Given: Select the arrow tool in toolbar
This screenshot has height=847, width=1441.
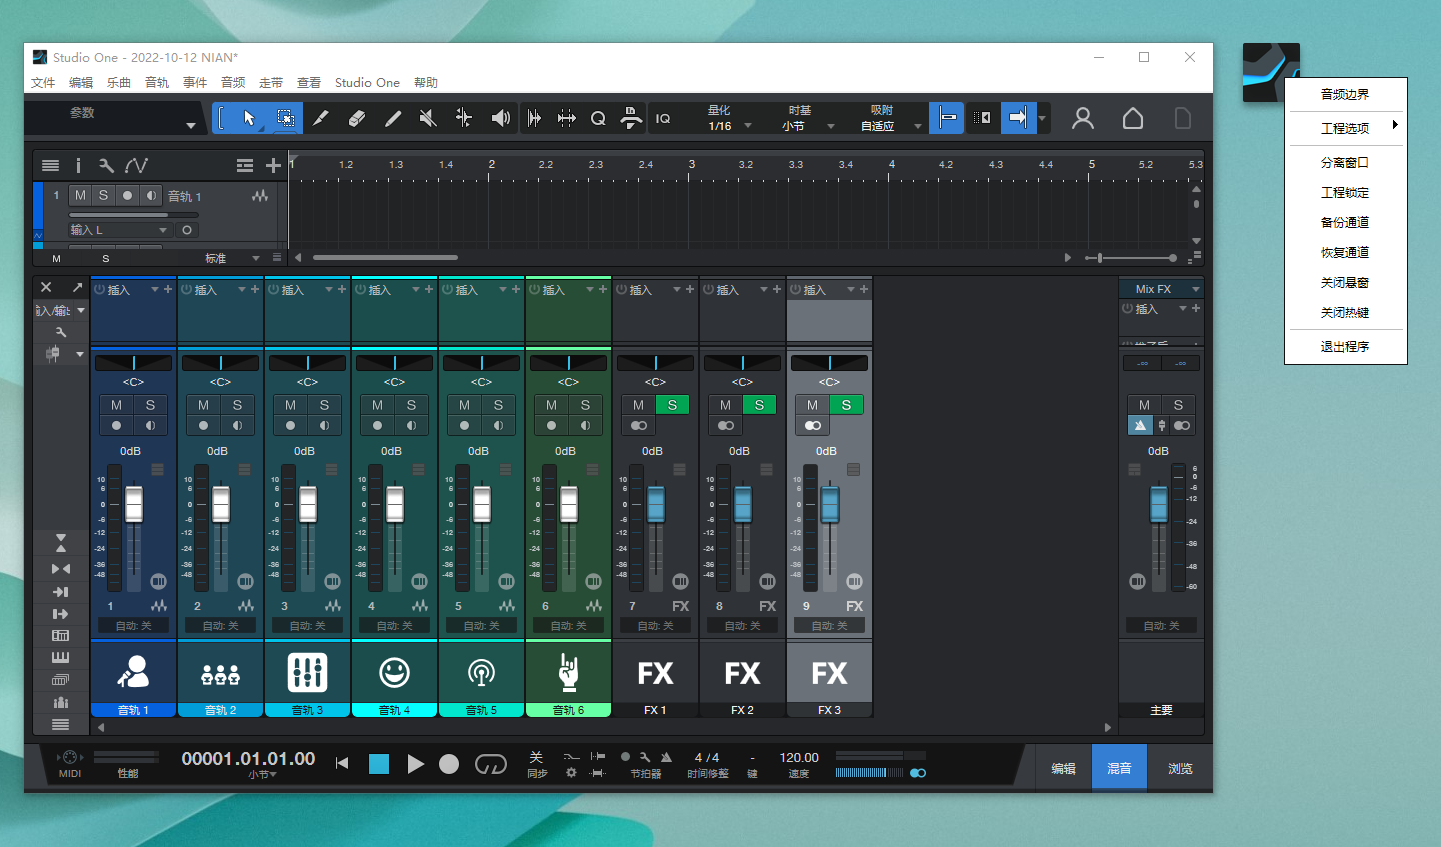Looking at the screenshot, I should pyautogui.click(x=248, y=118).
